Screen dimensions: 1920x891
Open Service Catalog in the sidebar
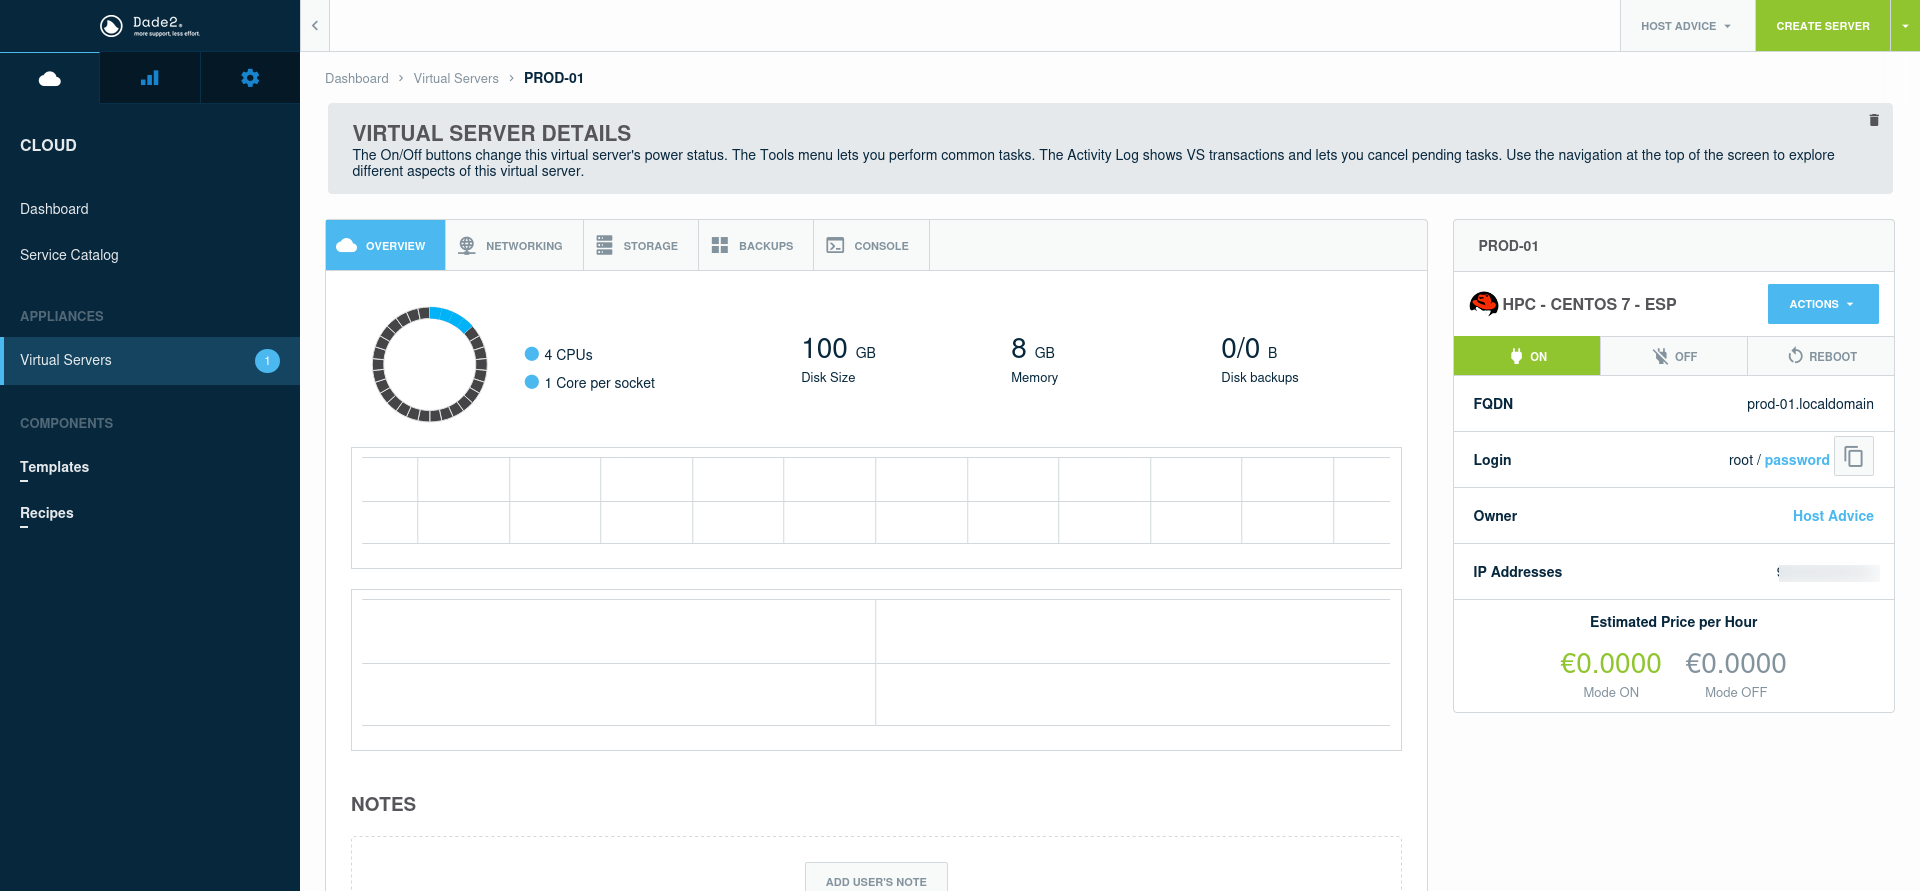point(69,255)
